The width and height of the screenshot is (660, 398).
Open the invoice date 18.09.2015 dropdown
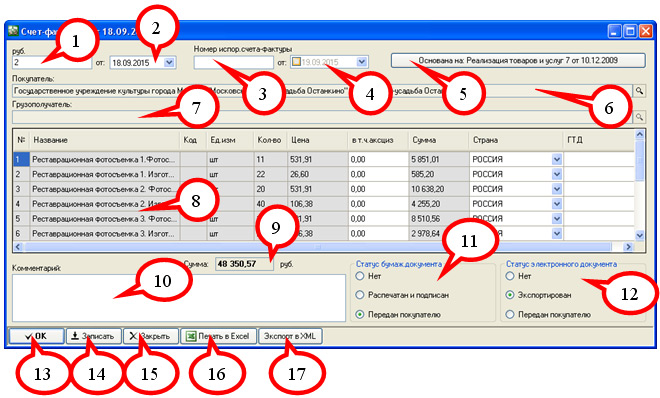click(169, 62)
